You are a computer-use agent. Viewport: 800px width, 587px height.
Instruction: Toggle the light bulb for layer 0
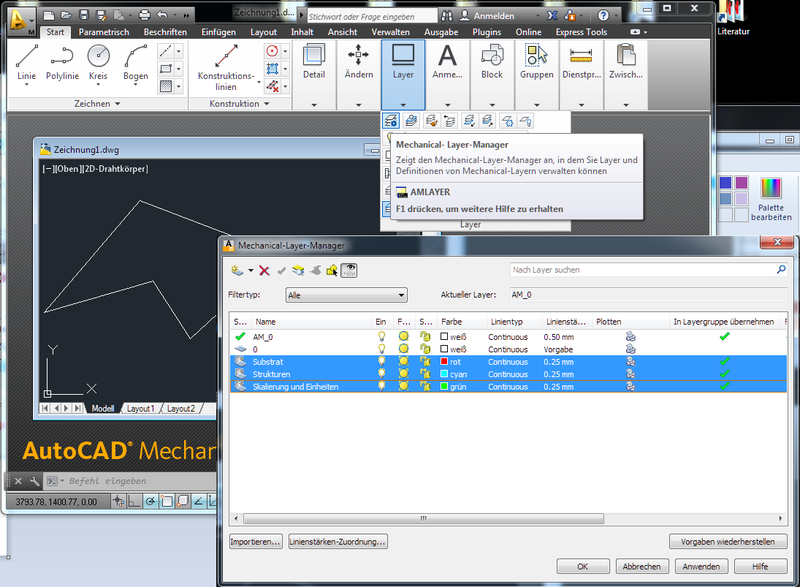coord(381,349)
